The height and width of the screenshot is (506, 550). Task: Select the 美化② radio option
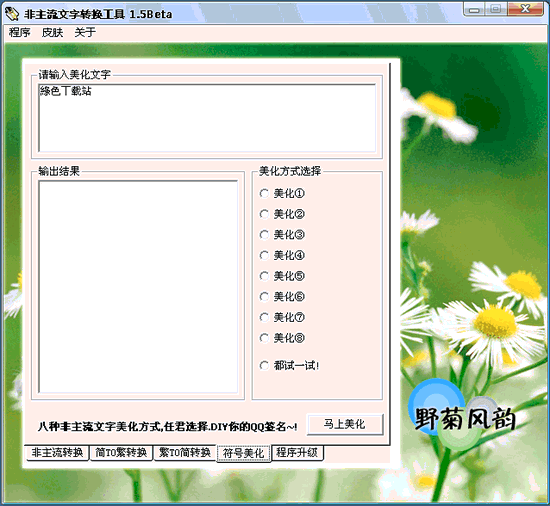tap(282, 214)
